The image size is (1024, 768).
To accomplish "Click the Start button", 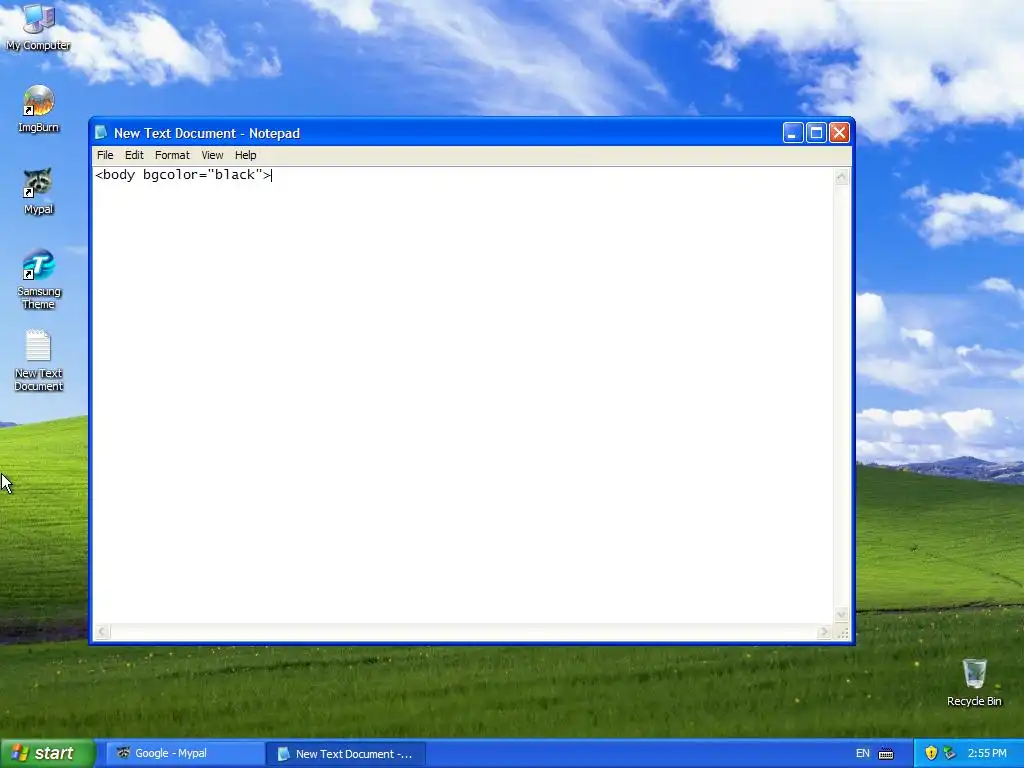I will [x=47, y=753].
